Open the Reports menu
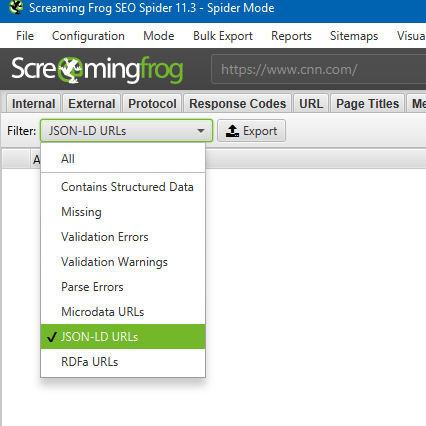The height and width of the screenshot is (426, 426). pos(291,36)
